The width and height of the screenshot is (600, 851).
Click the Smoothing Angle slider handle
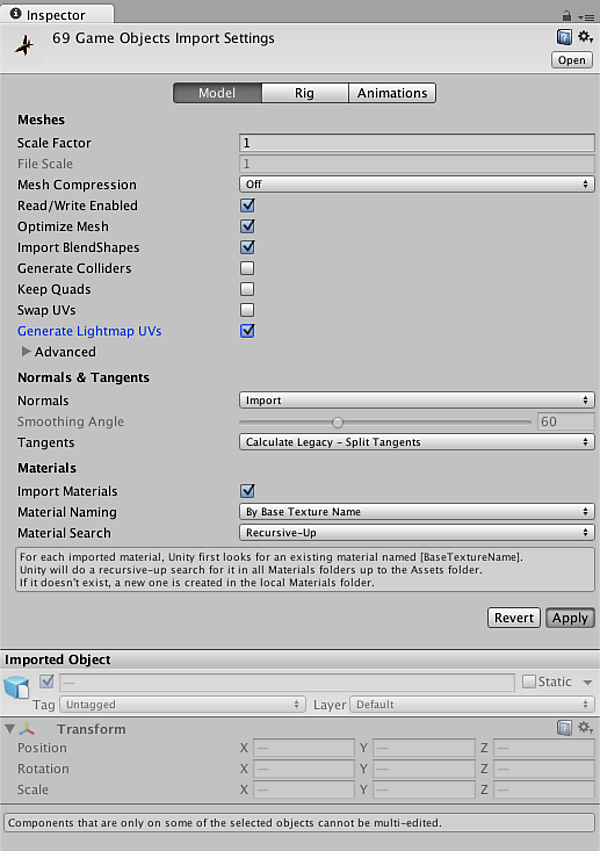[x=337, y=422]
